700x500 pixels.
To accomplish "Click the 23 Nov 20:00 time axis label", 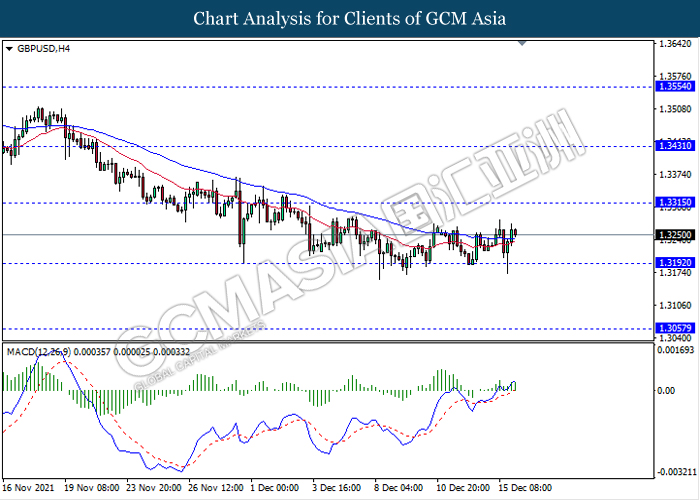I will click(x=154, y=488).
